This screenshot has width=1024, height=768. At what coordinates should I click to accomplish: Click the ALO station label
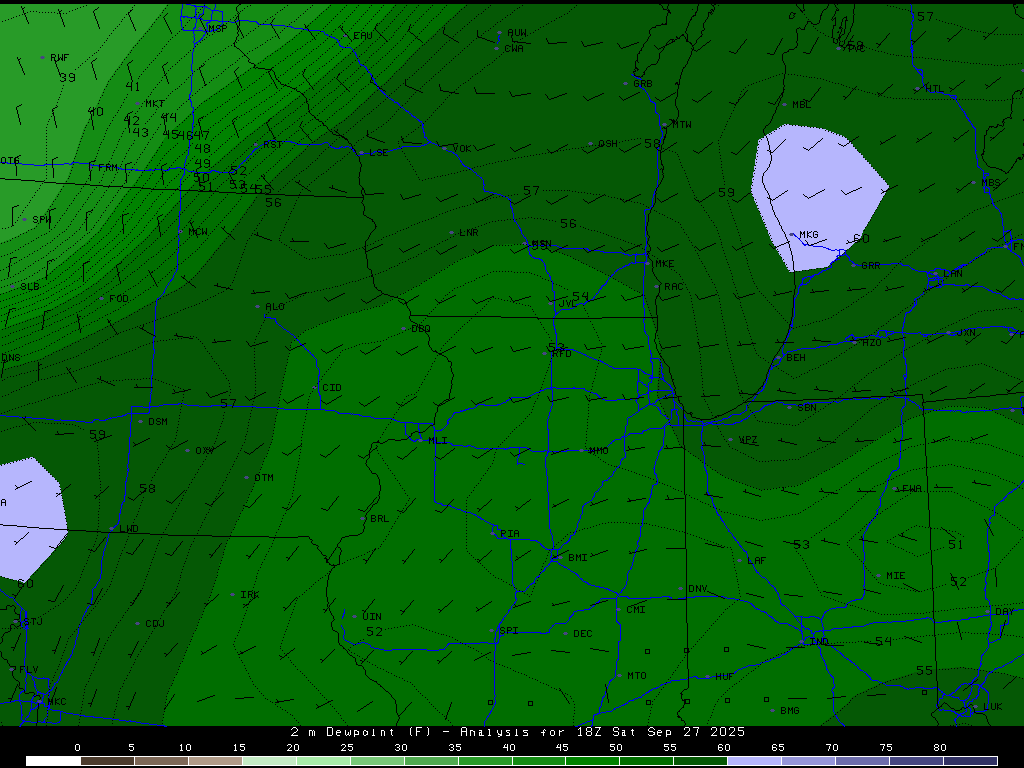[275, 307]
